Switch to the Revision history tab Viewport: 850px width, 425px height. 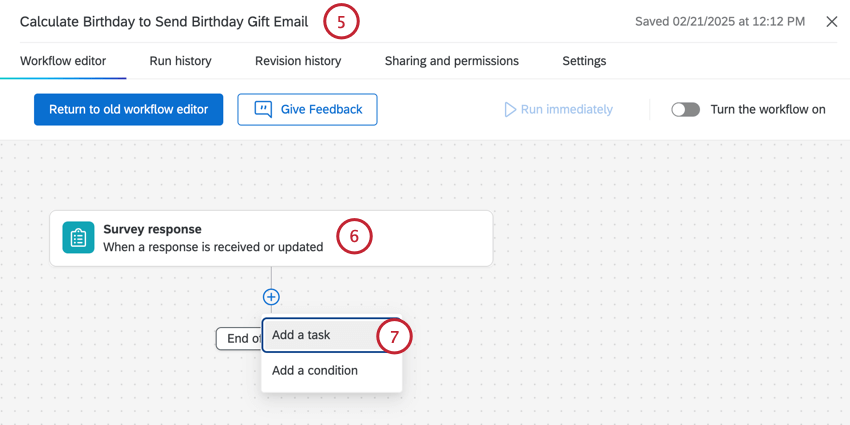[298, 61]
